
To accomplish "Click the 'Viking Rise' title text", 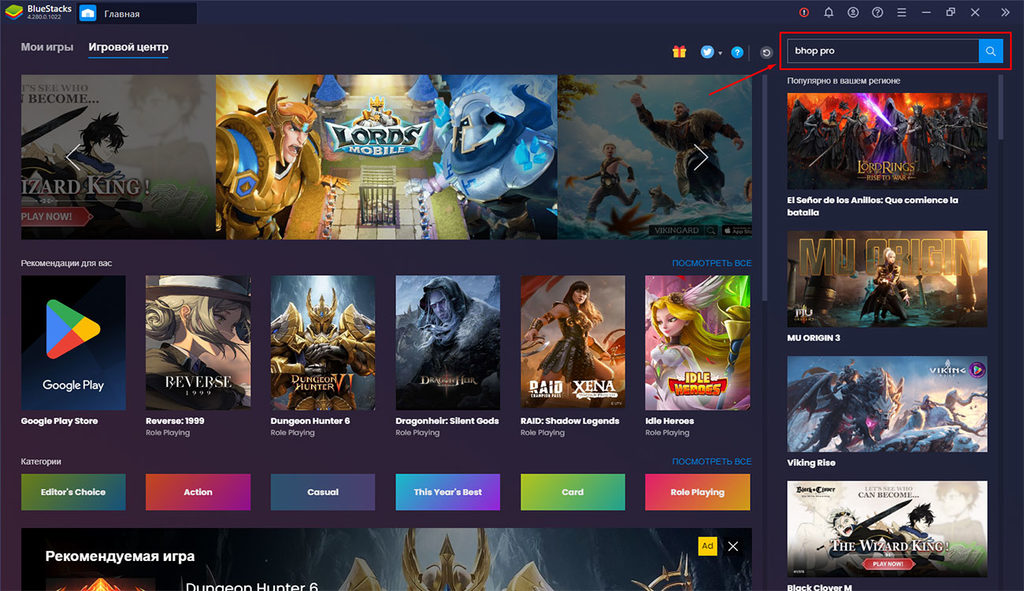I will click(x=811, y=462).
